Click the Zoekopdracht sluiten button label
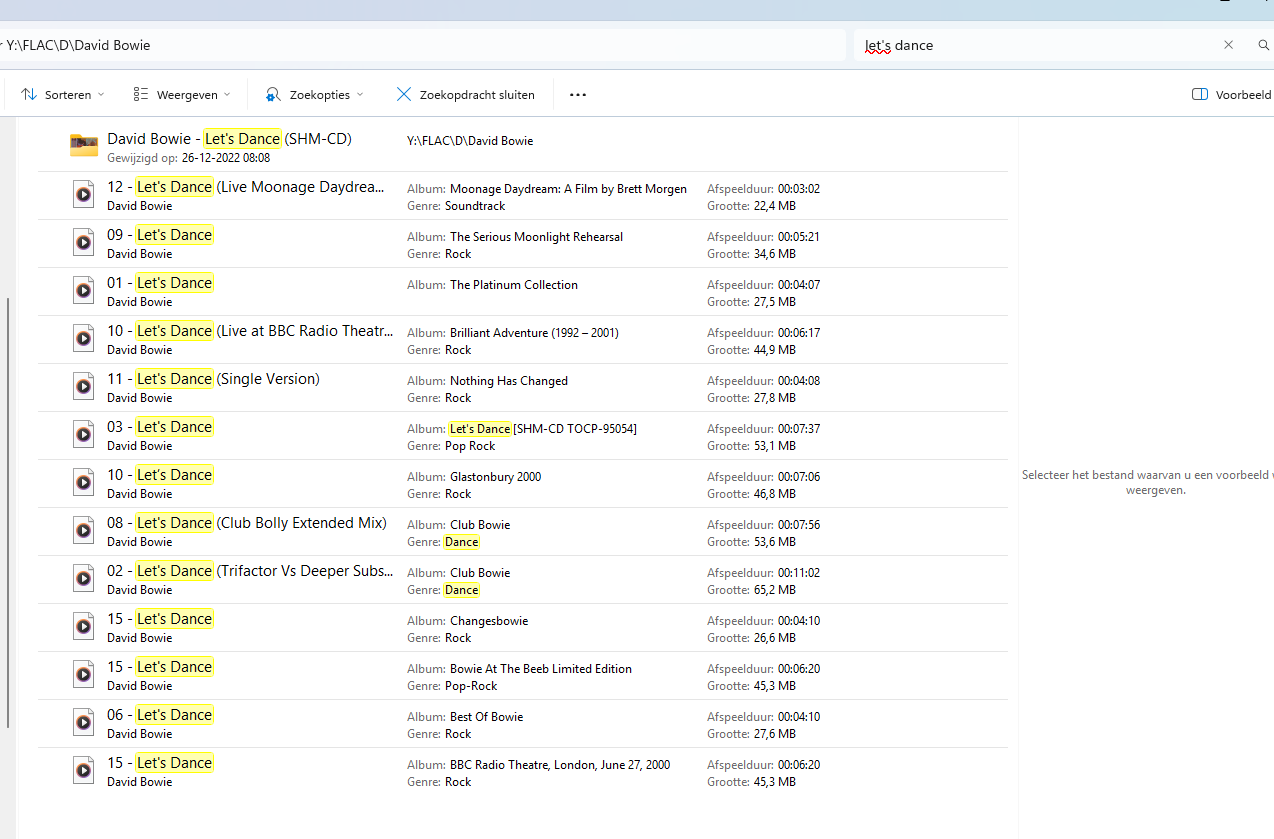This screenshot has width=1274, height=839. [x=477, y=95]
